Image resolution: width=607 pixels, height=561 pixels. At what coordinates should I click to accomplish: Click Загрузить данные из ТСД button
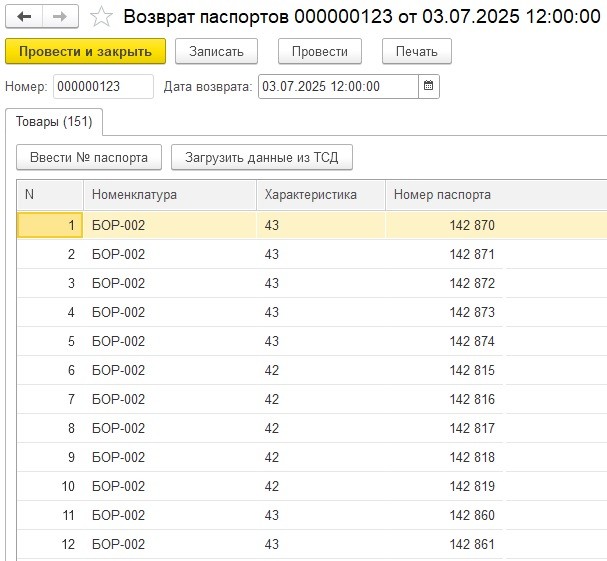262,158
